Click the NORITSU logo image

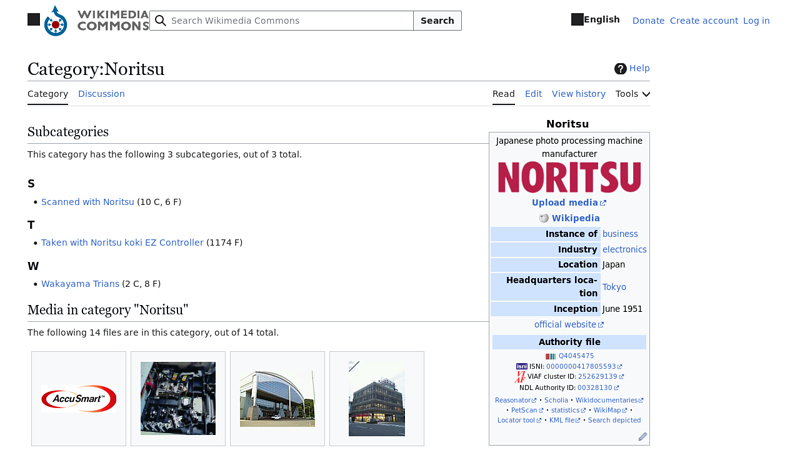(x=569, y=178)
